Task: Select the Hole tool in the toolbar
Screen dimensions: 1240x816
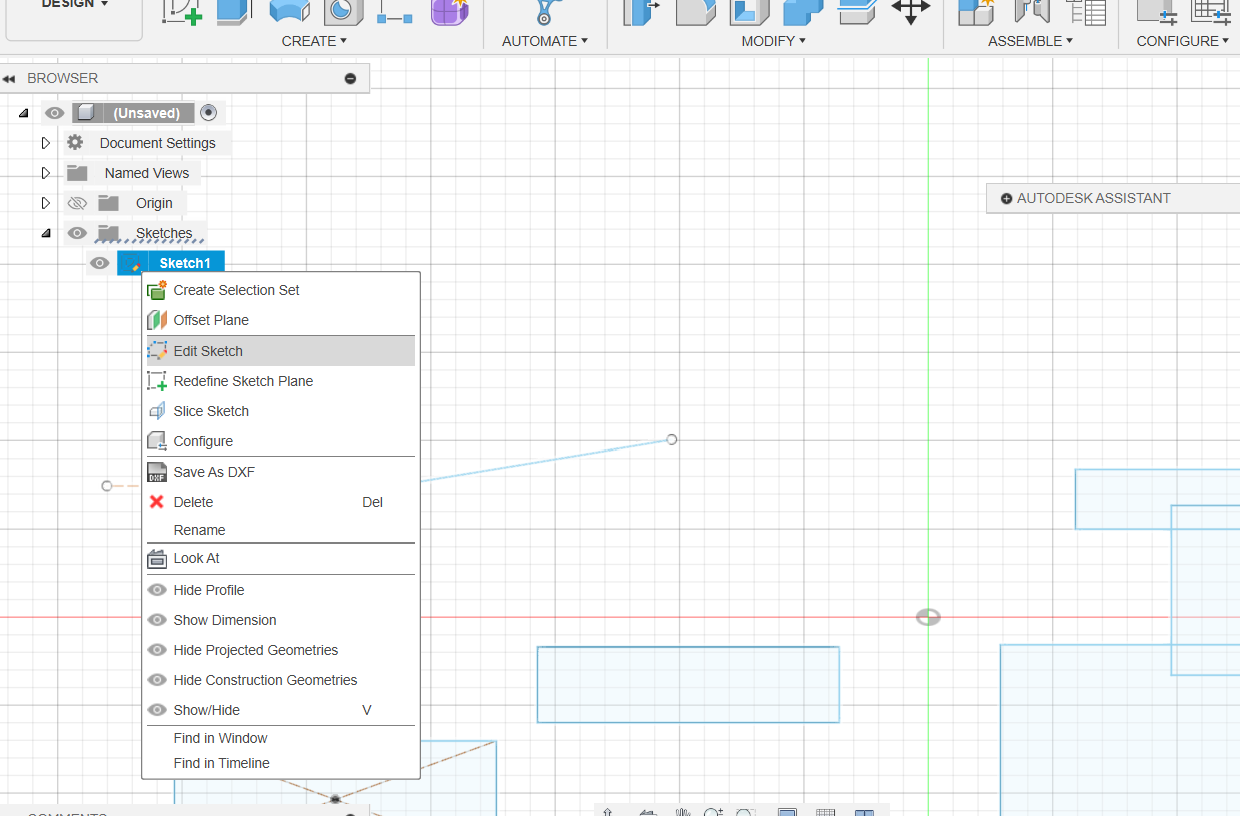Action: tap(343, 11)
